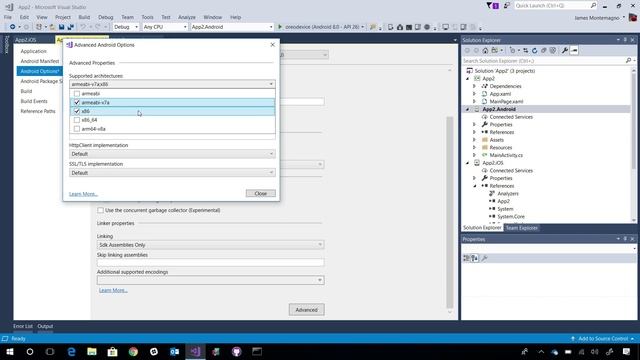Switch to the App2.iOS document tab
The height and width of the screenshot is (360, 640).
[26, 40]
